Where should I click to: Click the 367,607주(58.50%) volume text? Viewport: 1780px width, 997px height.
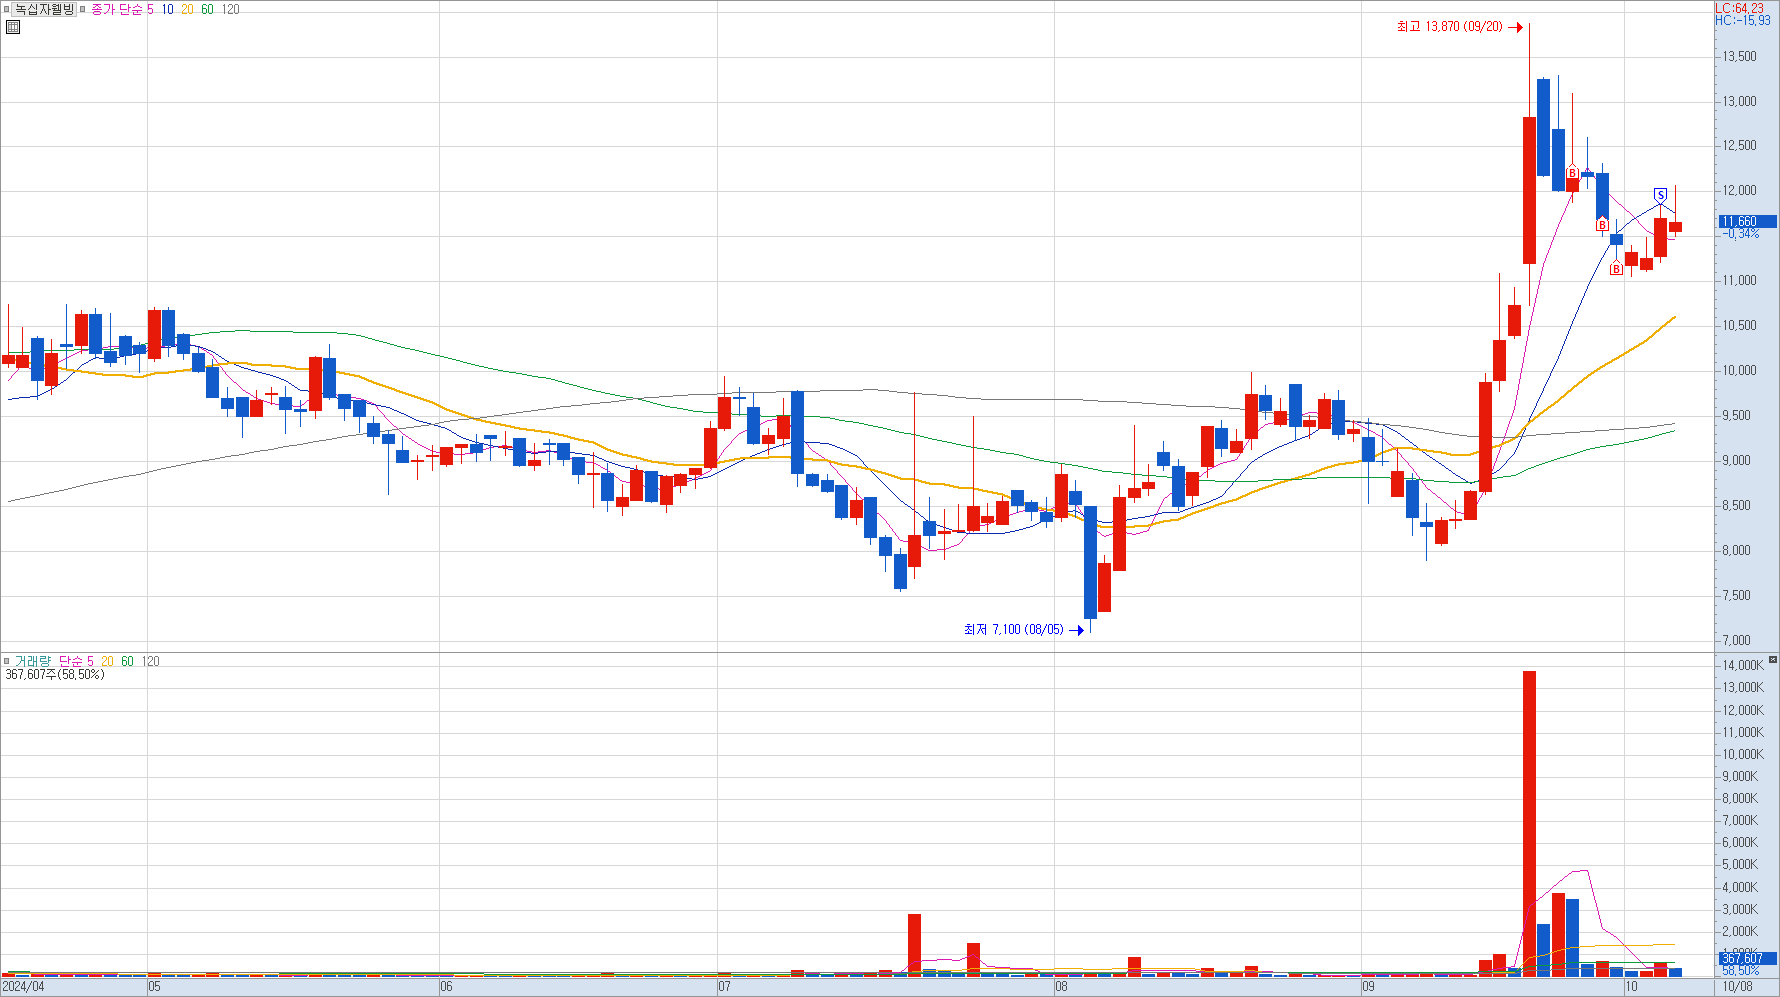pos(54,674)
